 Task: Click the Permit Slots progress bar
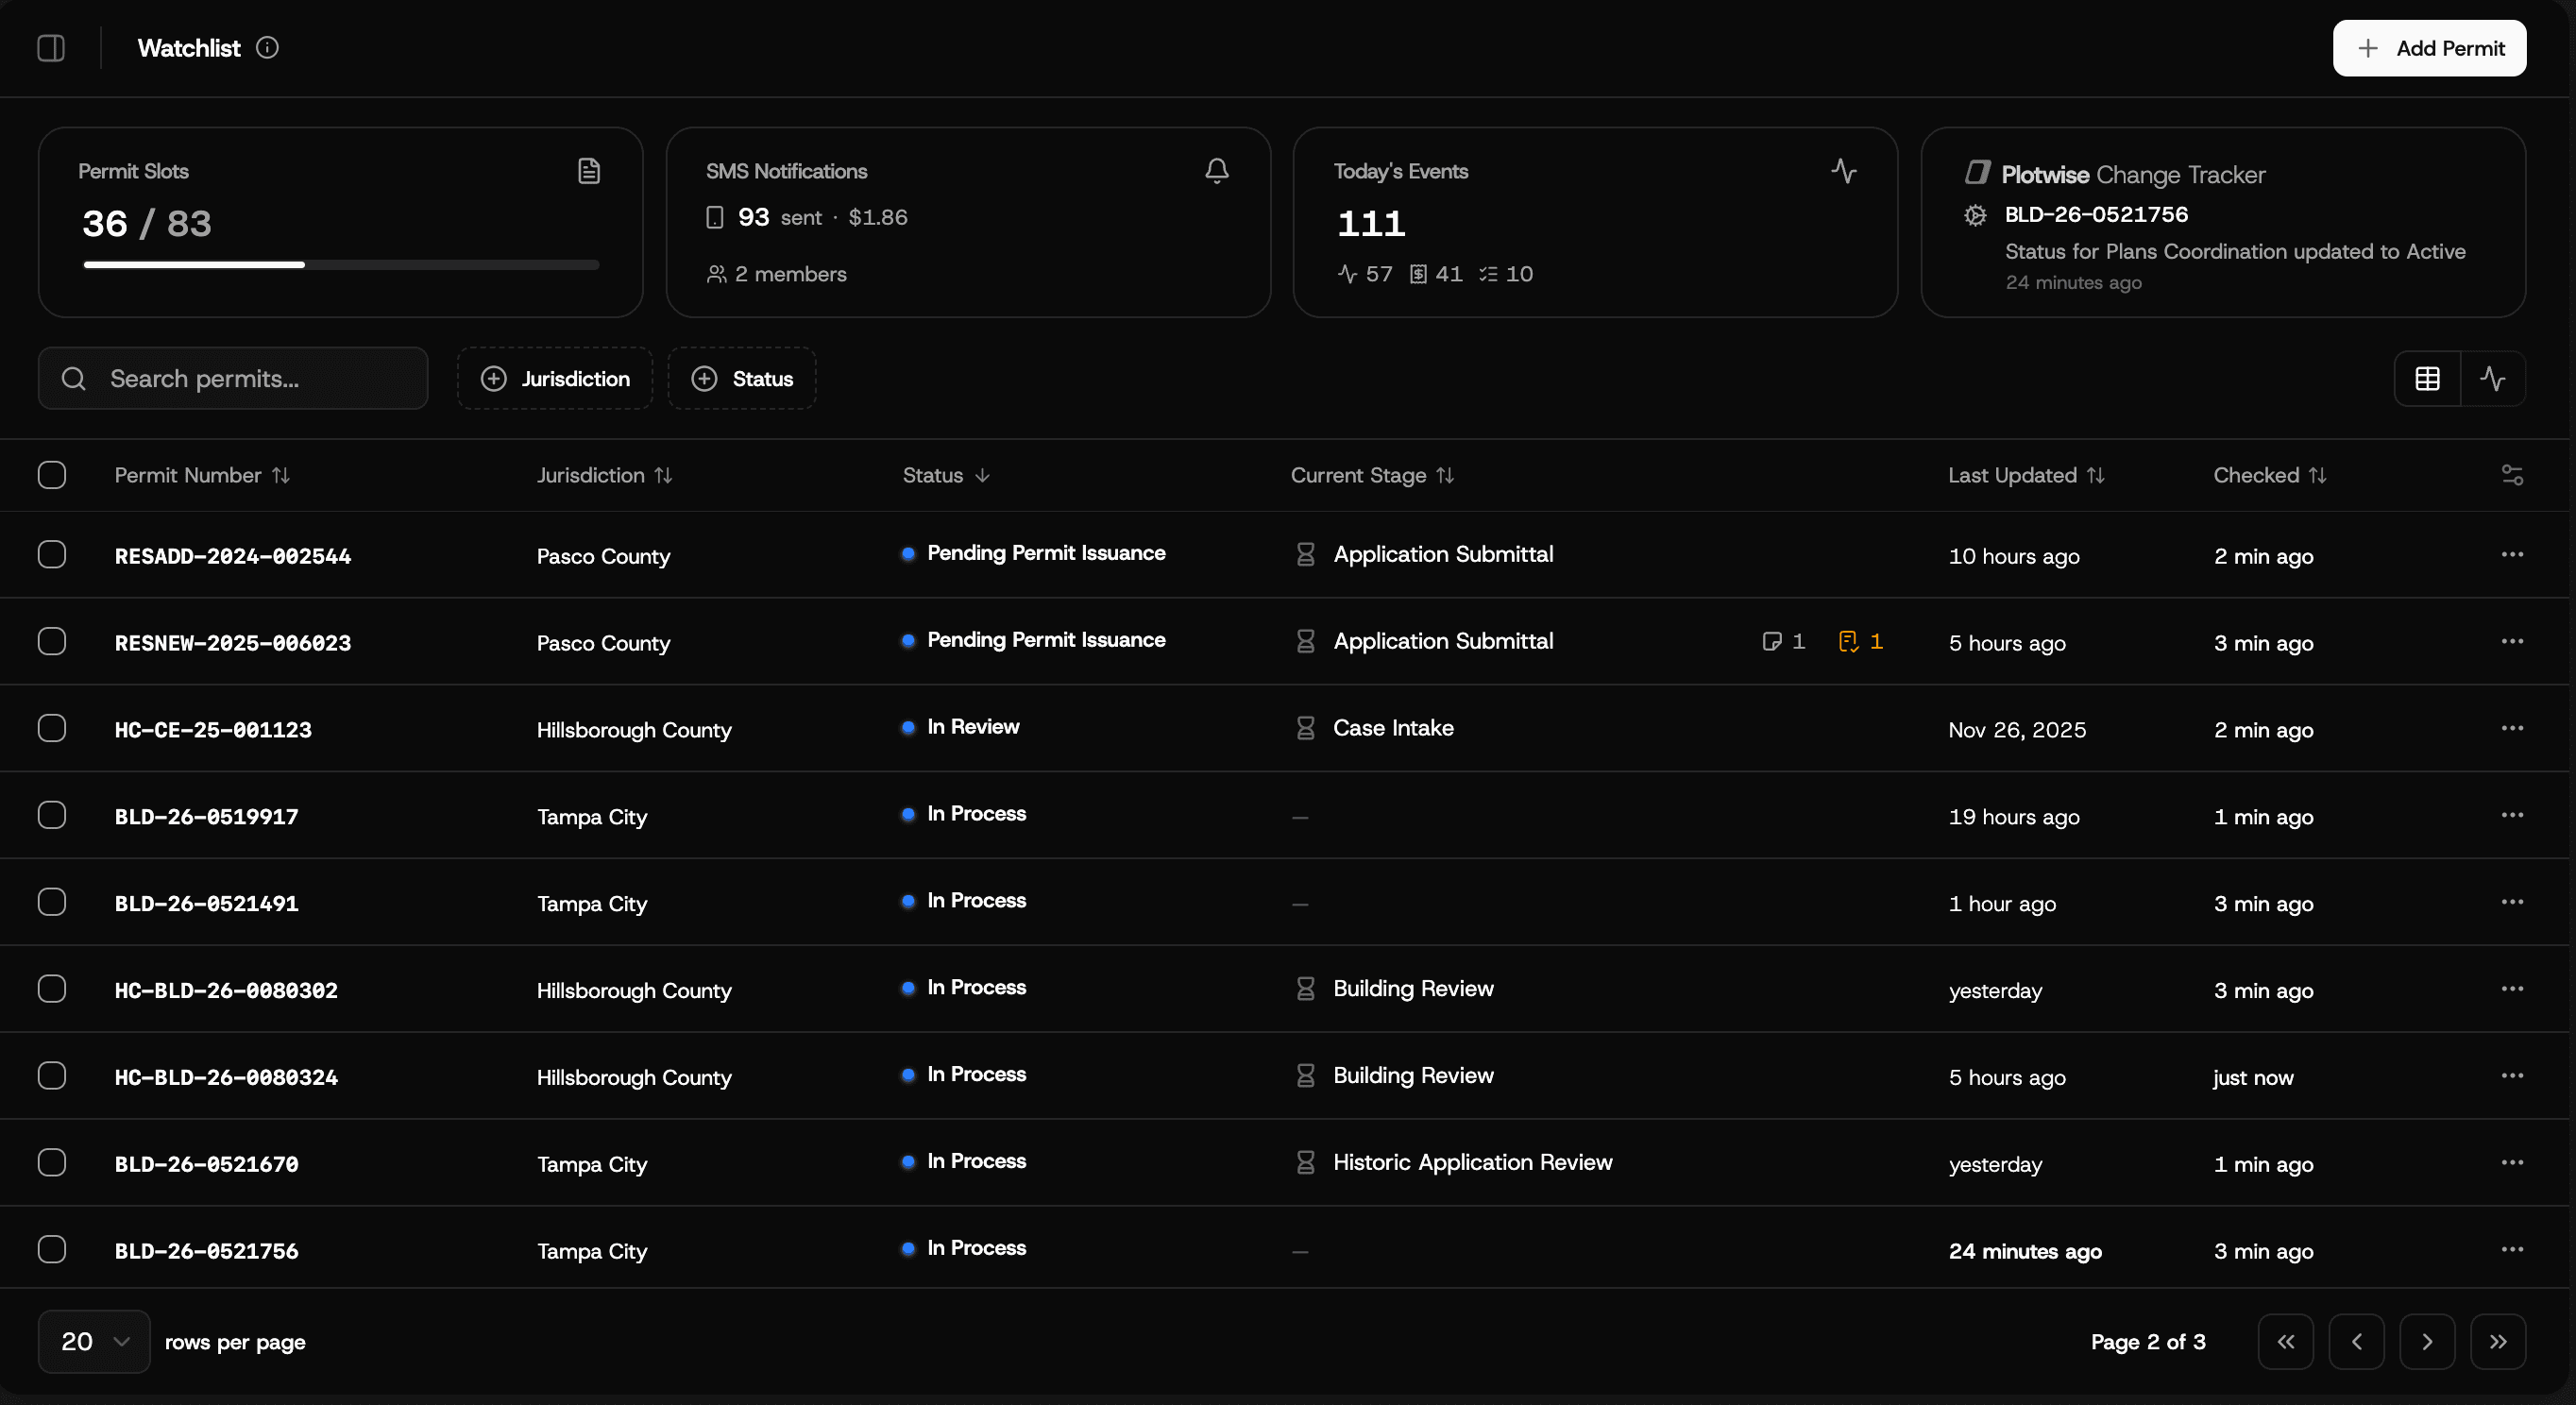(x=340, y=265)
